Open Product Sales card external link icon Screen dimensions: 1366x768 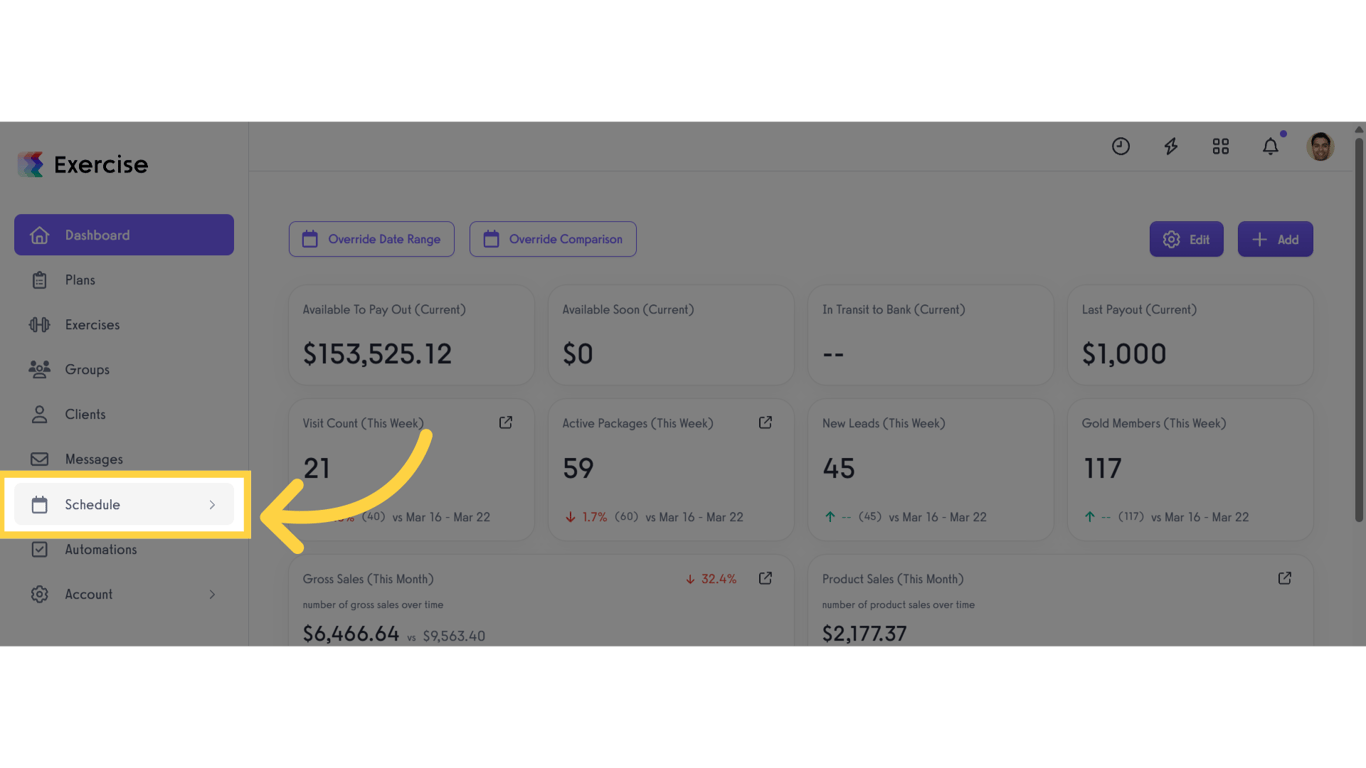(1285, 578)
